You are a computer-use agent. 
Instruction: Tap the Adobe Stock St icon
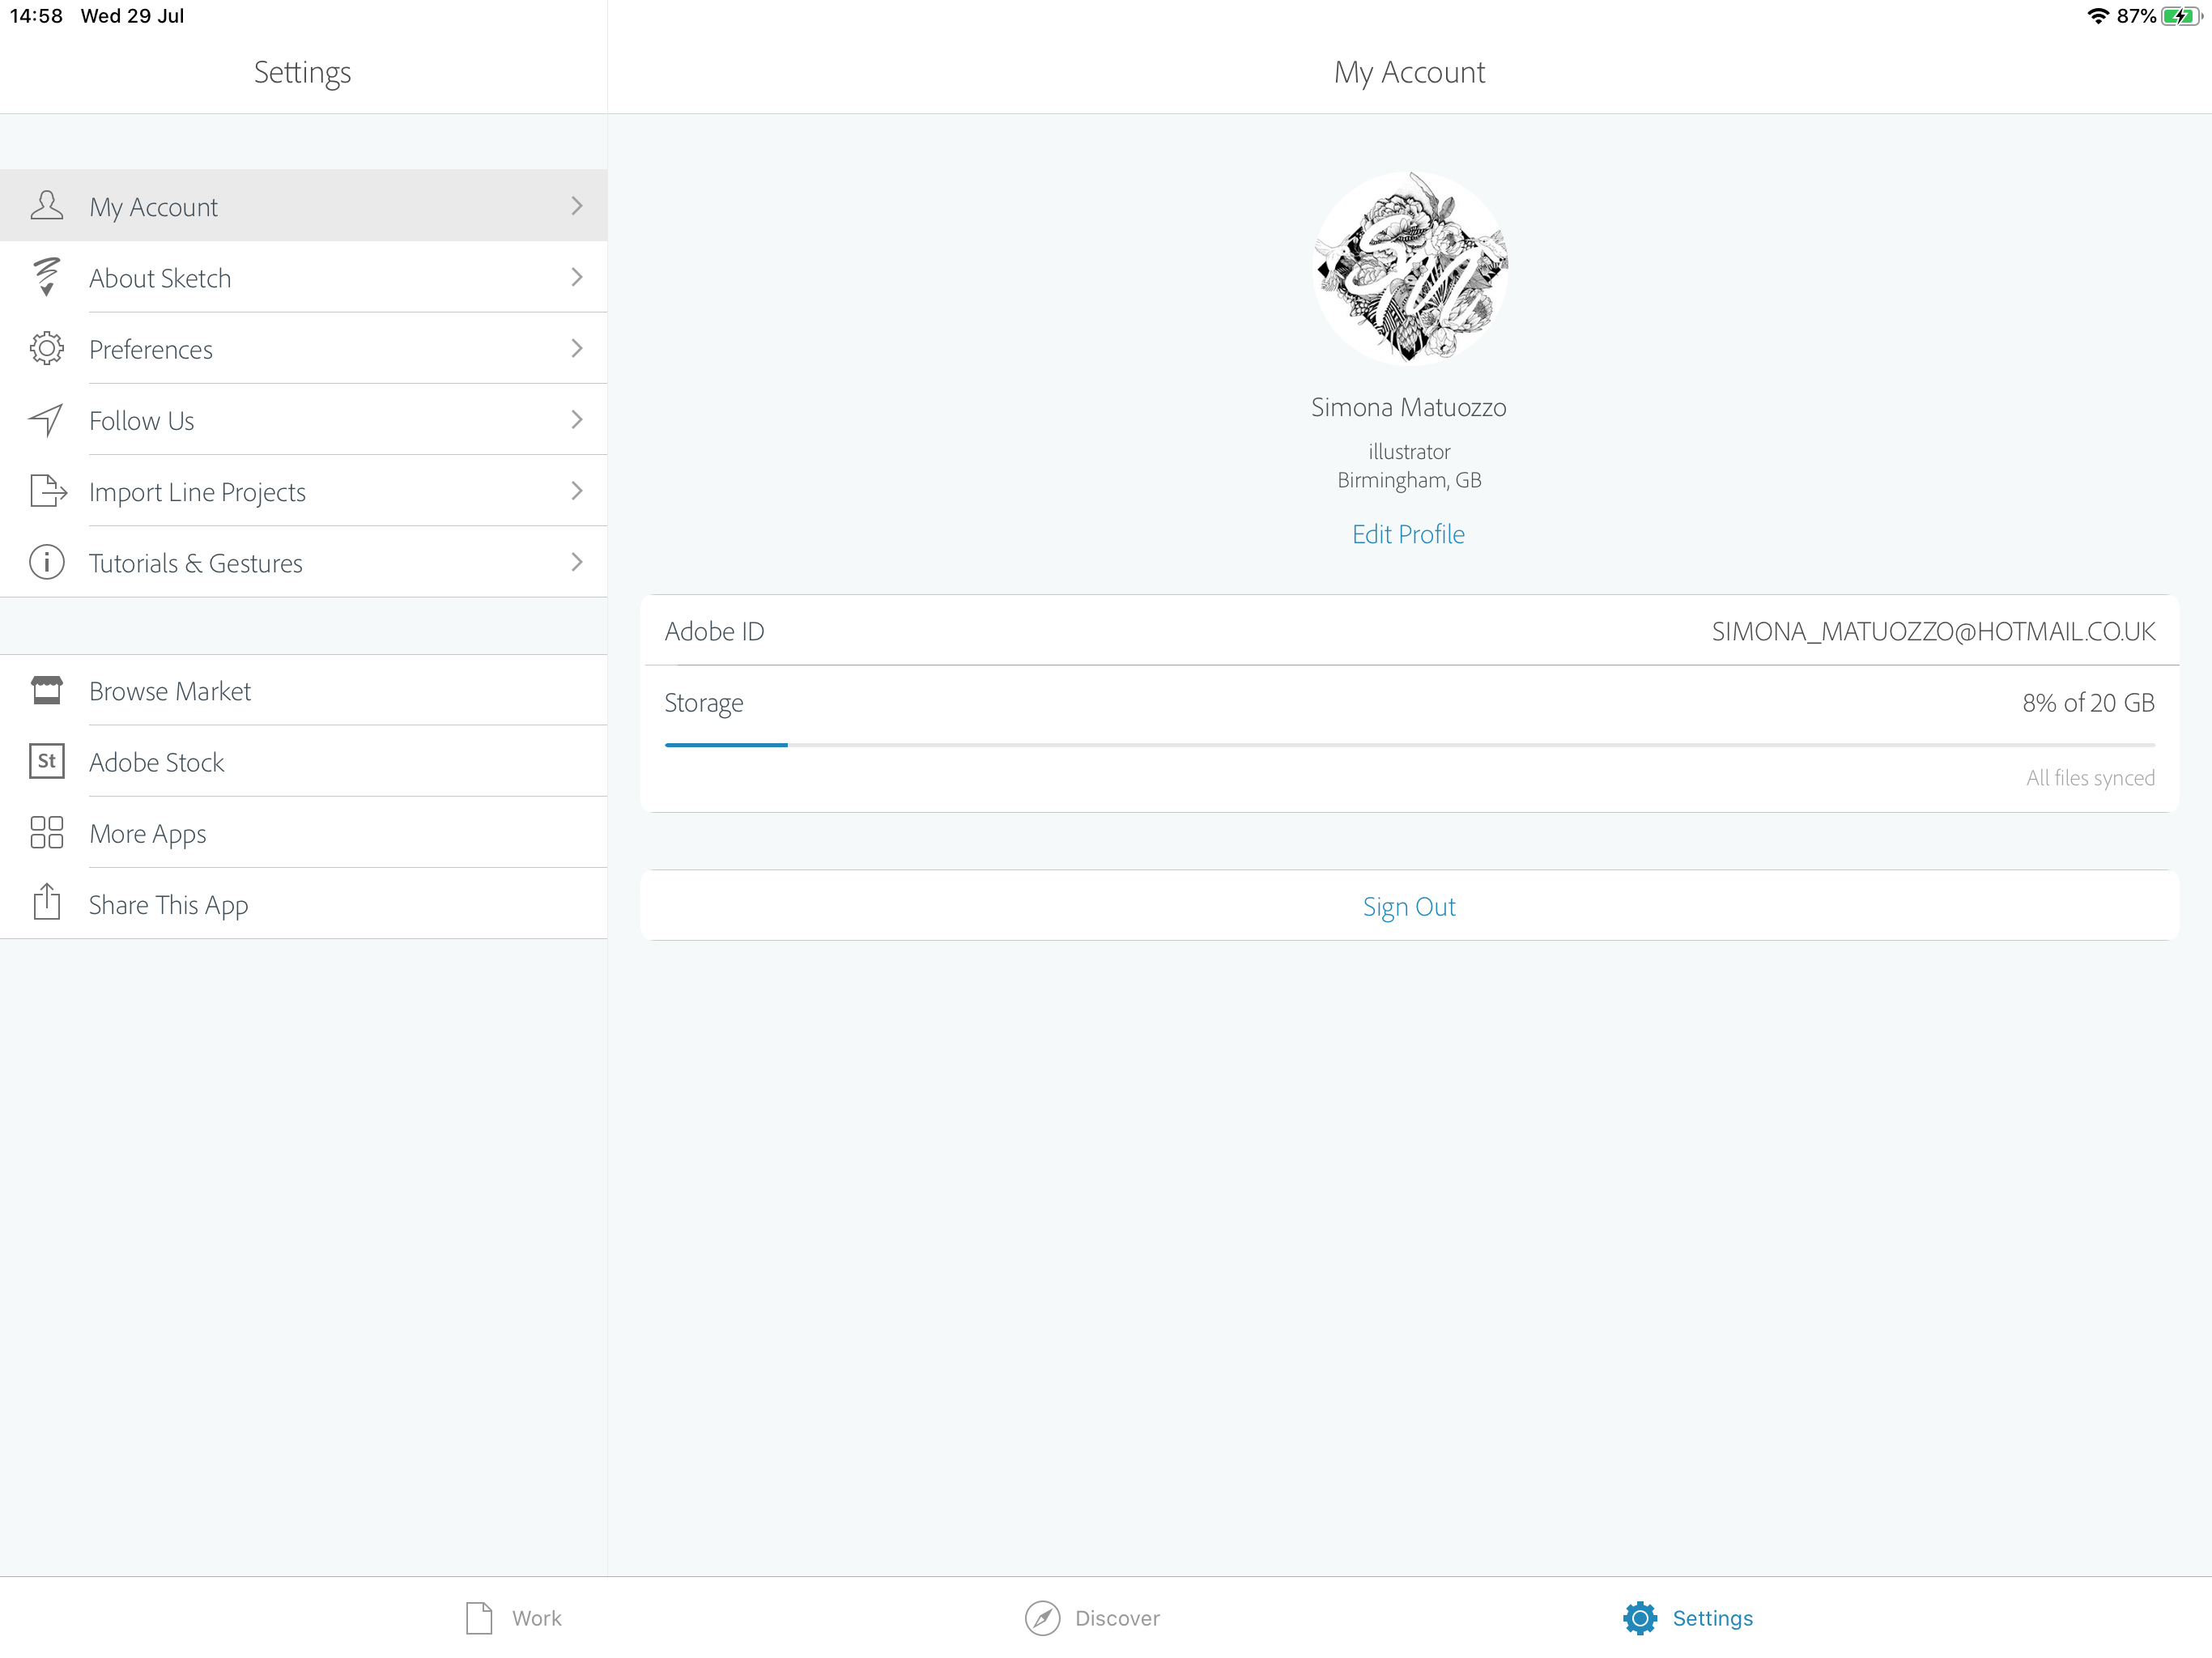point(46,761)
